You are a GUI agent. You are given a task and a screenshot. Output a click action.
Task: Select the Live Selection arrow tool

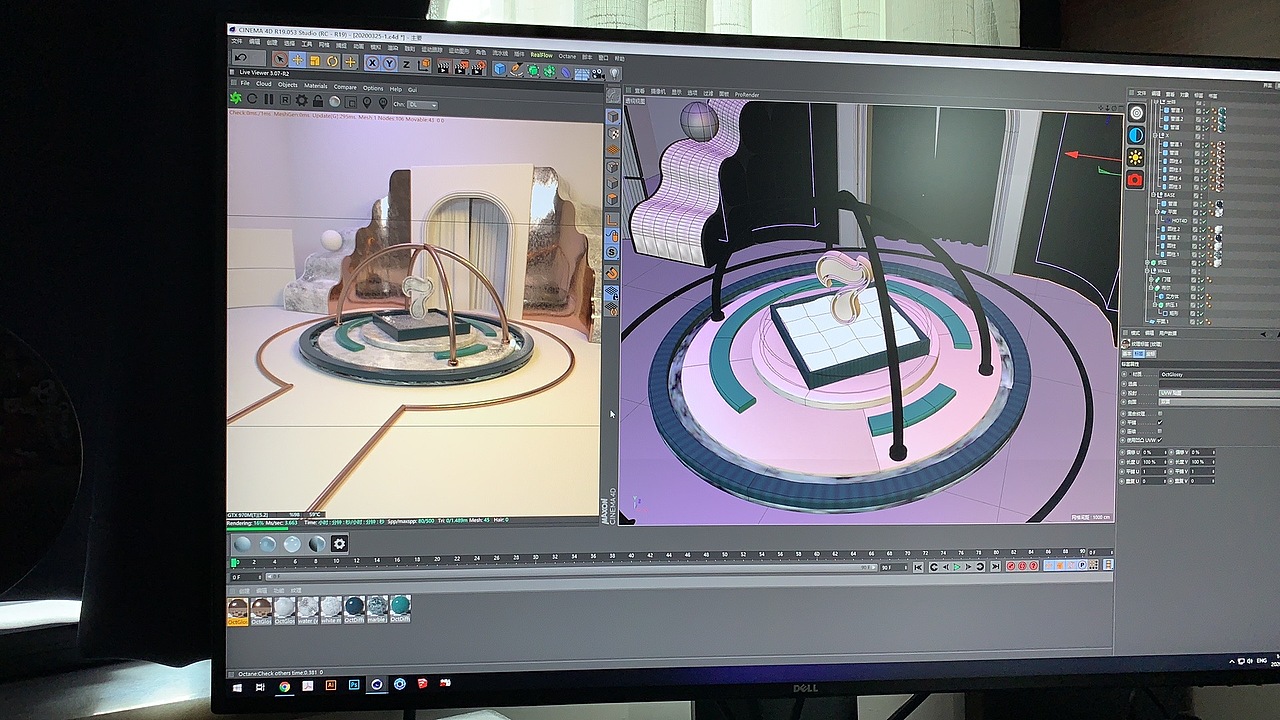[x=280, y=60]
